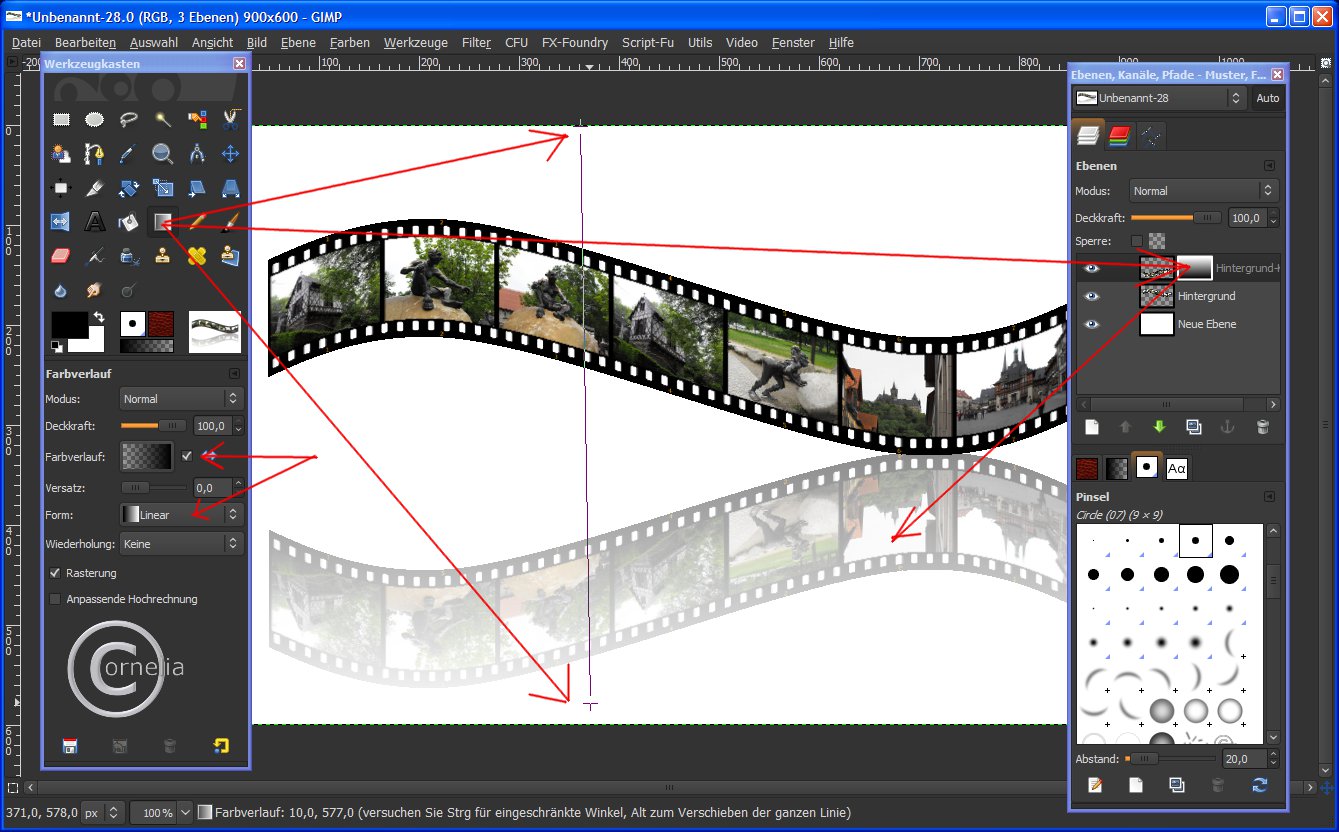This screenshot has width=1339, height=832.
Task: Switch to the Paths tab
Action: pos(1151,136)
